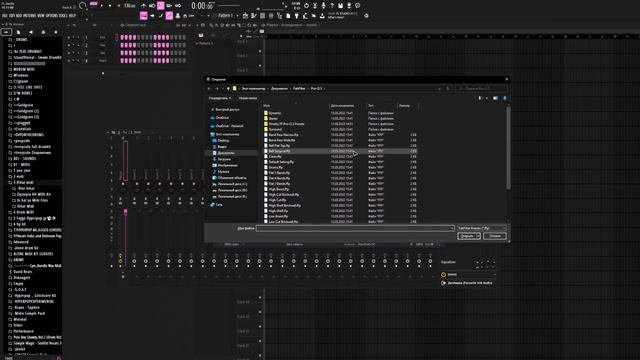Open the FILE menu
The image size is (640, 360).
click(5, 16)
